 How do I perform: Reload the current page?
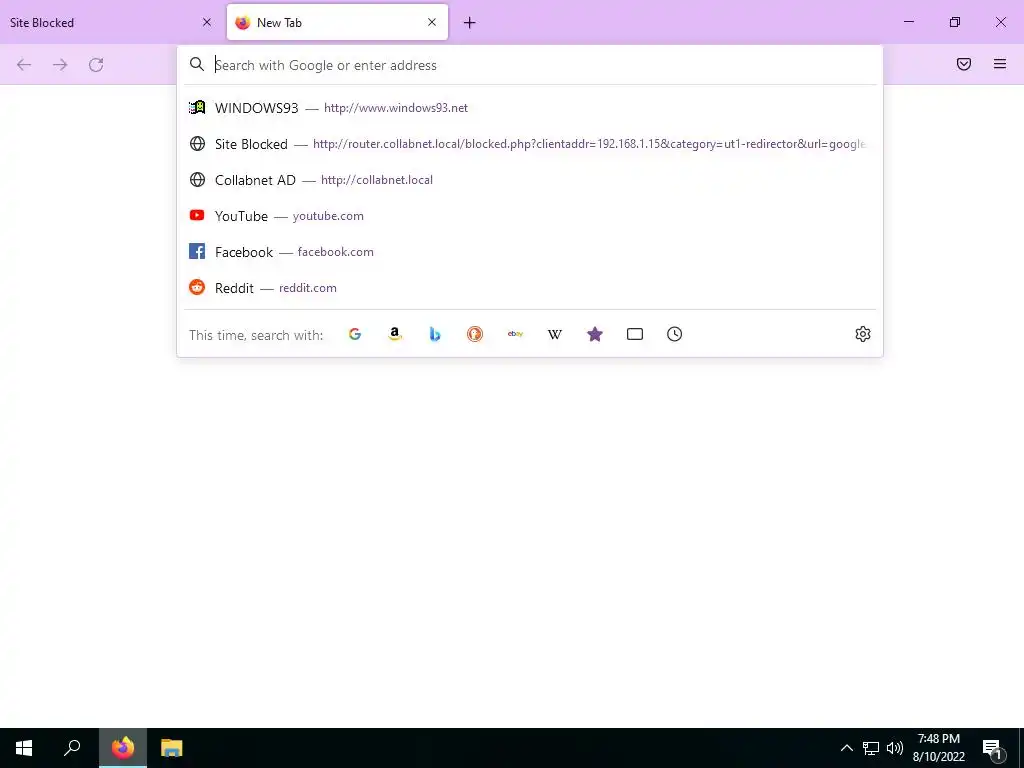[x=96, y=65]
